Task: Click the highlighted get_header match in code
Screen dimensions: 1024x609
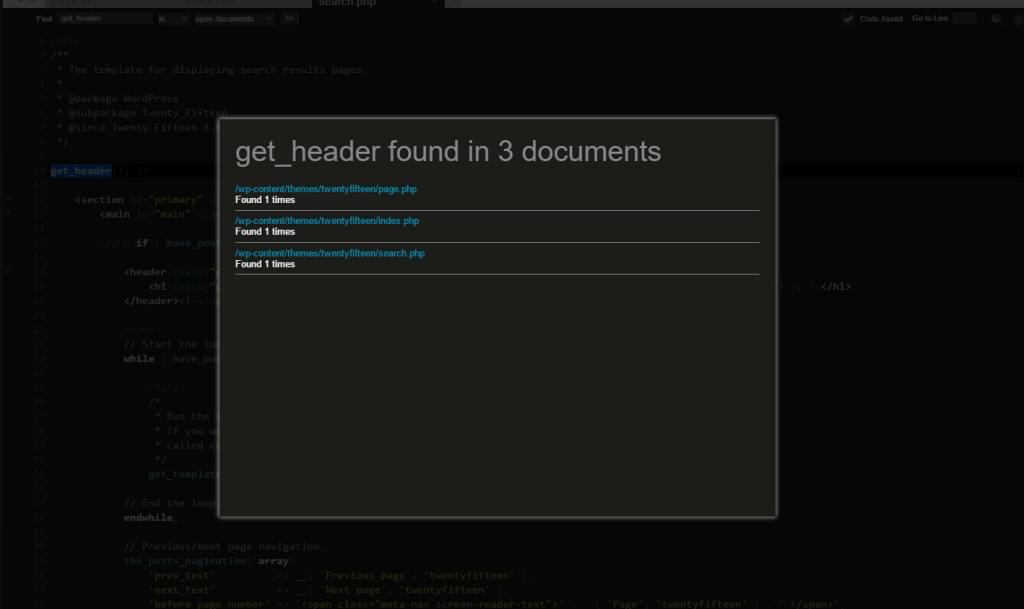Action: pos(81,171)
